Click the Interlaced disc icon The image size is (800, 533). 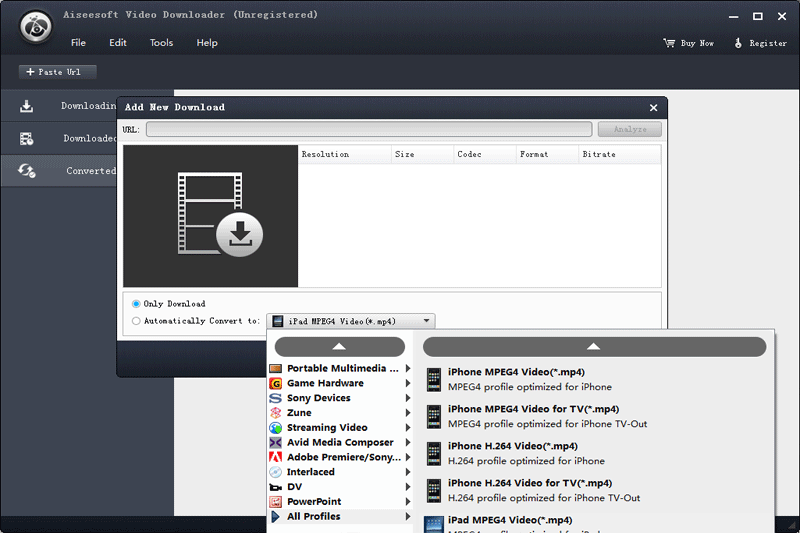pos(276,472)
